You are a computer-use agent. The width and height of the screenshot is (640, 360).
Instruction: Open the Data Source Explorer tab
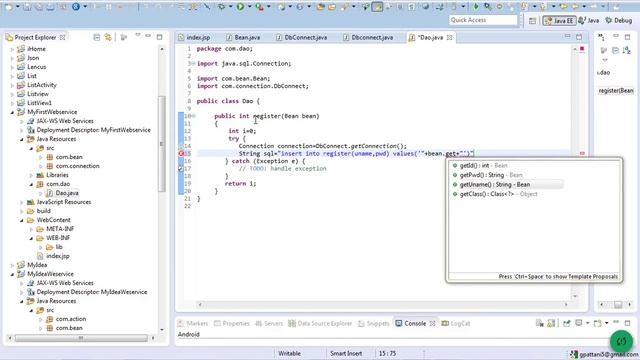click(x=320, y=323)
